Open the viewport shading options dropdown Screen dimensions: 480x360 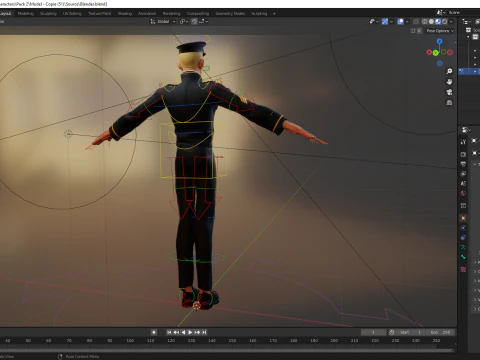[451, 21]
